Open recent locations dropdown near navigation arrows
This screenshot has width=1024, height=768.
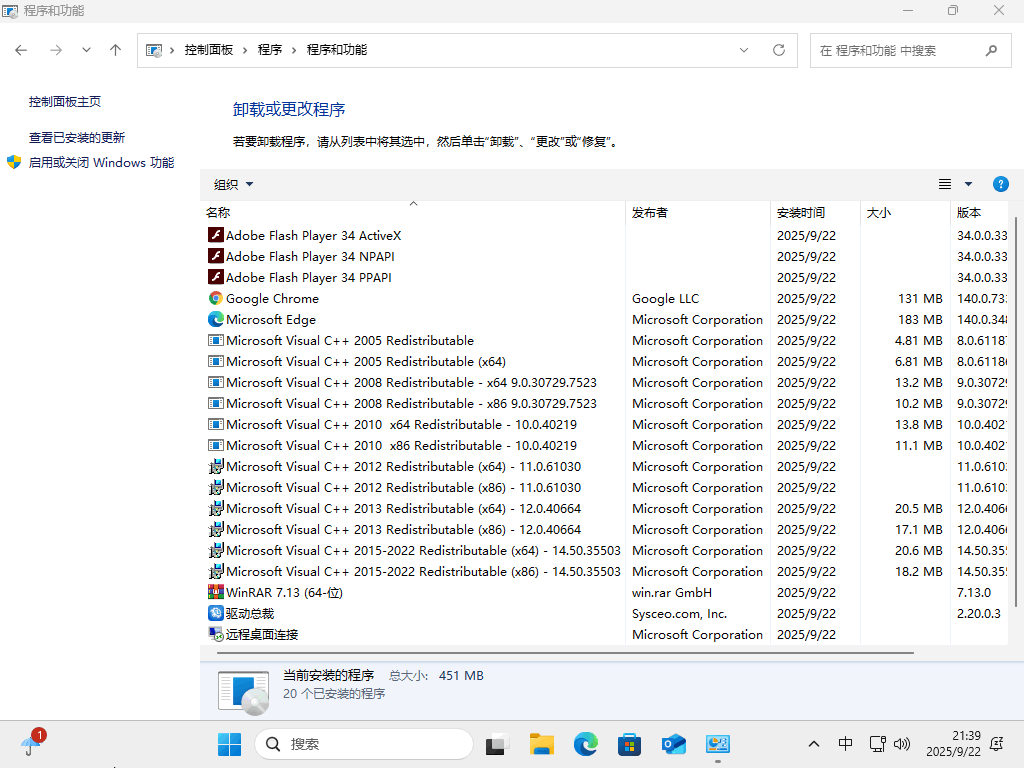pyautogui.click(x=86, y=50)
